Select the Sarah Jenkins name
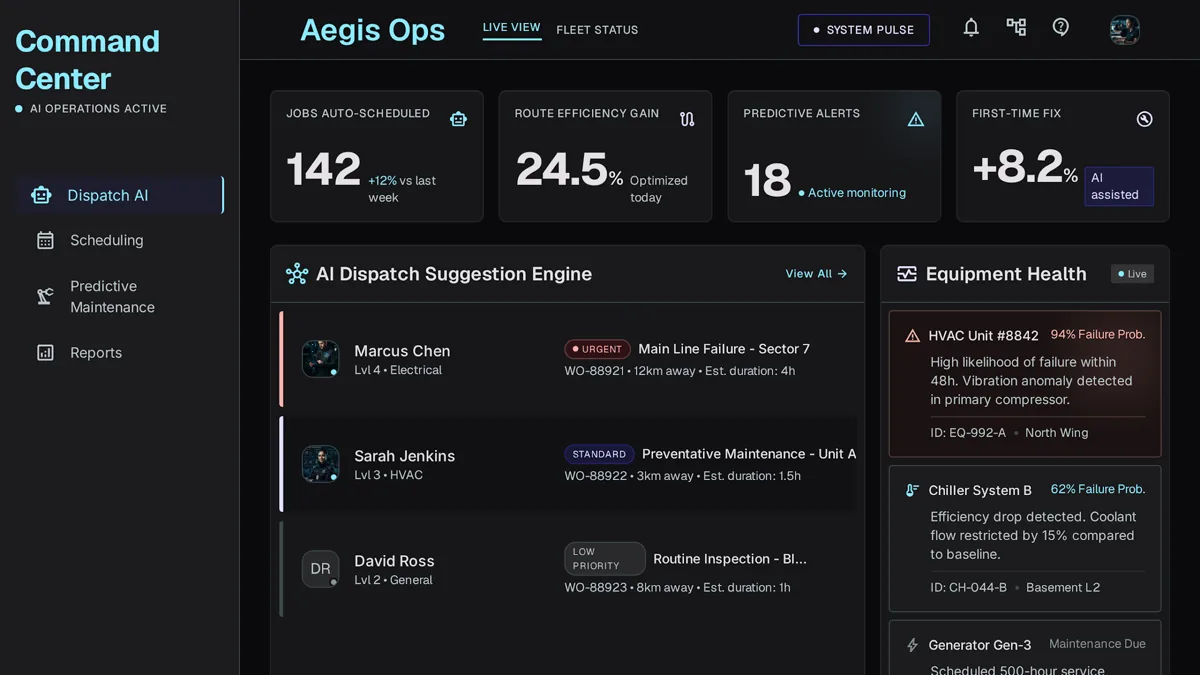 [x=404, y=456]
